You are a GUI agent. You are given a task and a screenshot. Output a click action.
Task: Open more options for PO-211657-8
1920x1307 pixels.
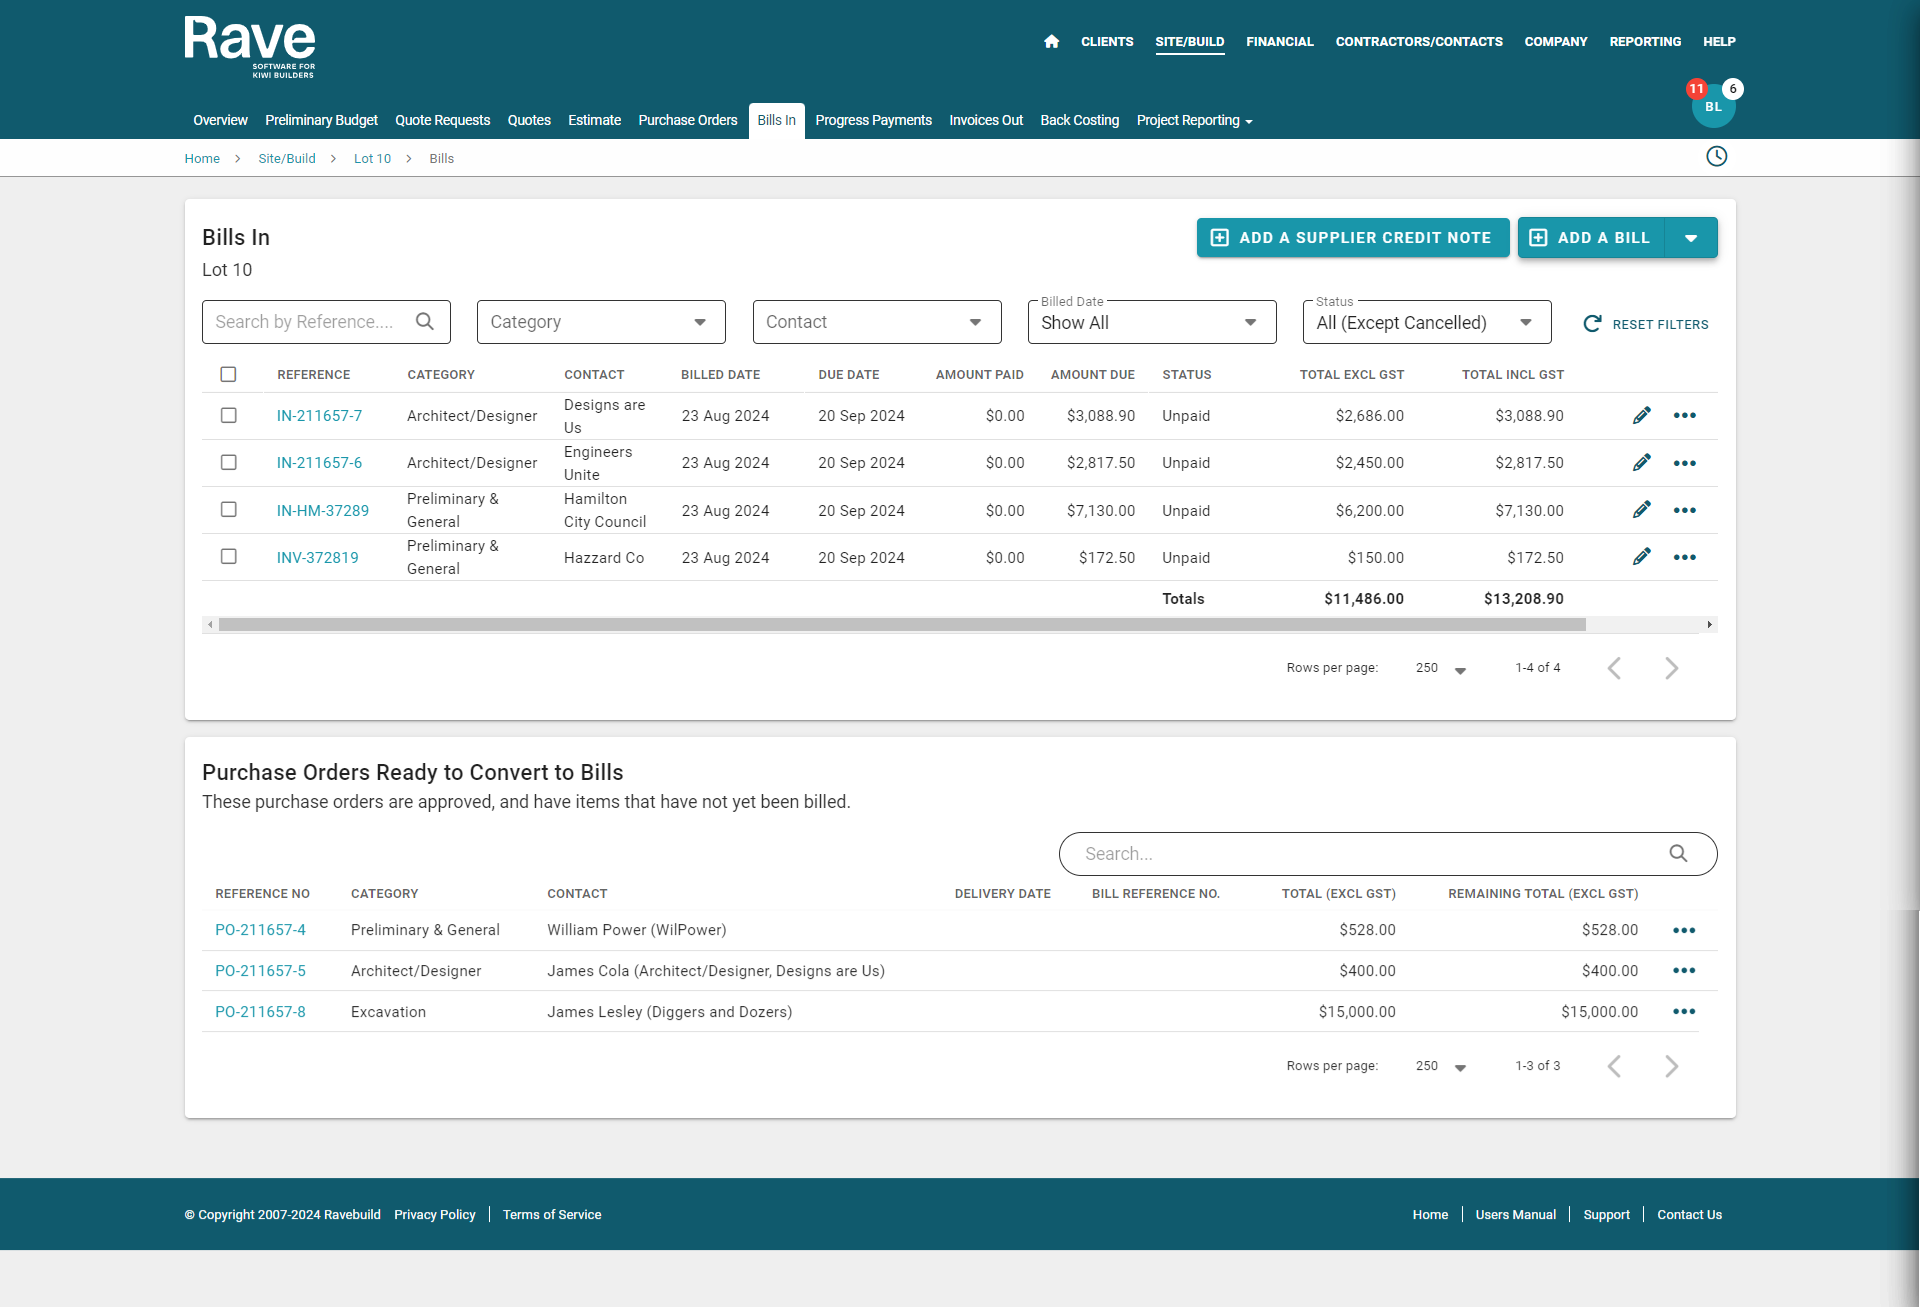coord(1684,1012)
